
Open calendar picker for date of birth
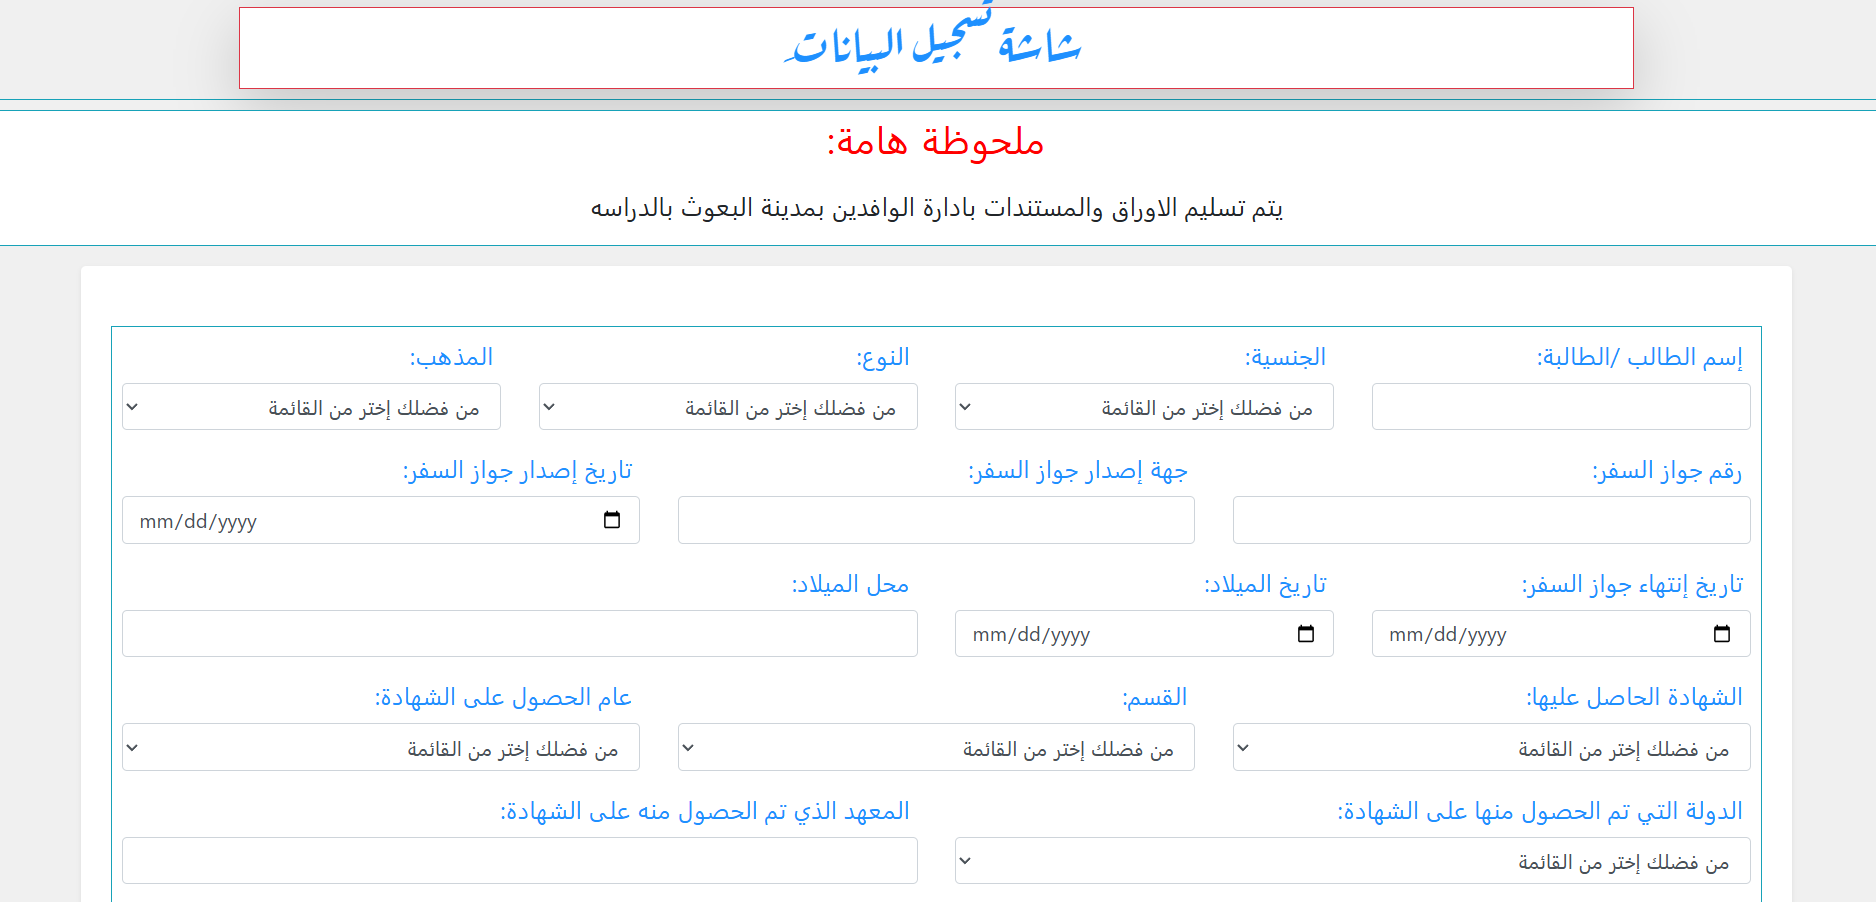click(x=1305, y=634)
